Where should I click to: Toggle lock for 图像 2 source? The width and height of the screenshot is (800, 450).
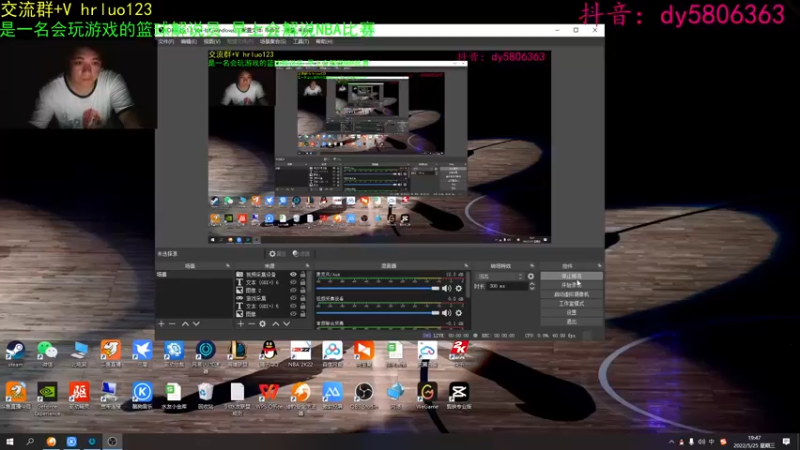[x=303, y=290]
